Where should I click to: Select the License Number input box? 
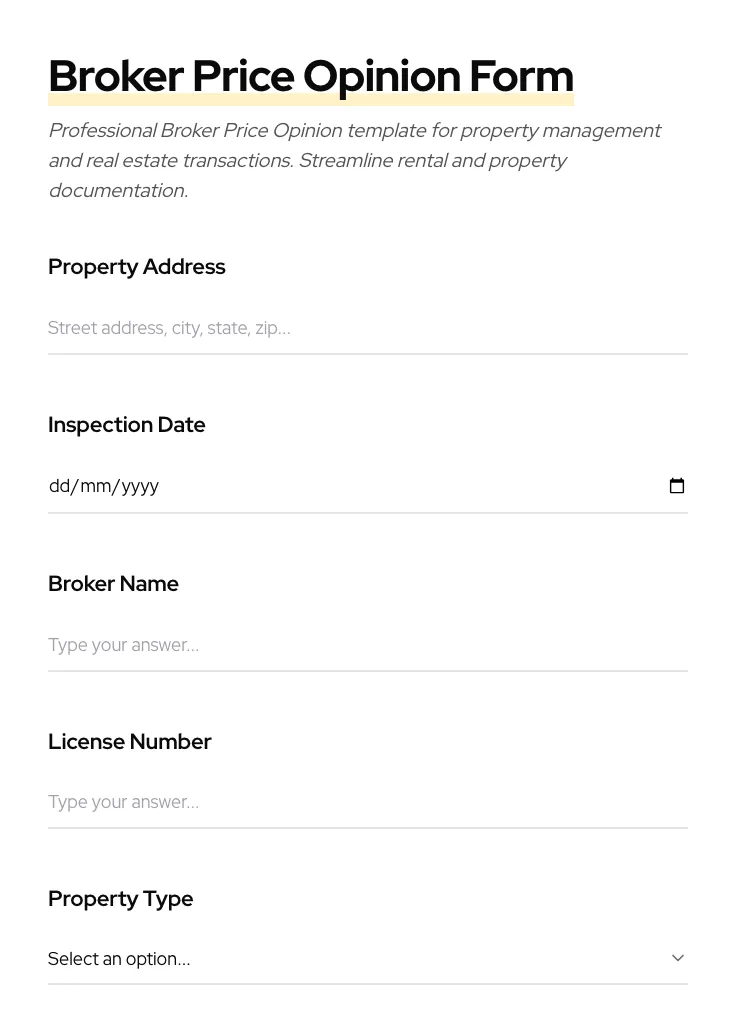[x=368, y=802]
